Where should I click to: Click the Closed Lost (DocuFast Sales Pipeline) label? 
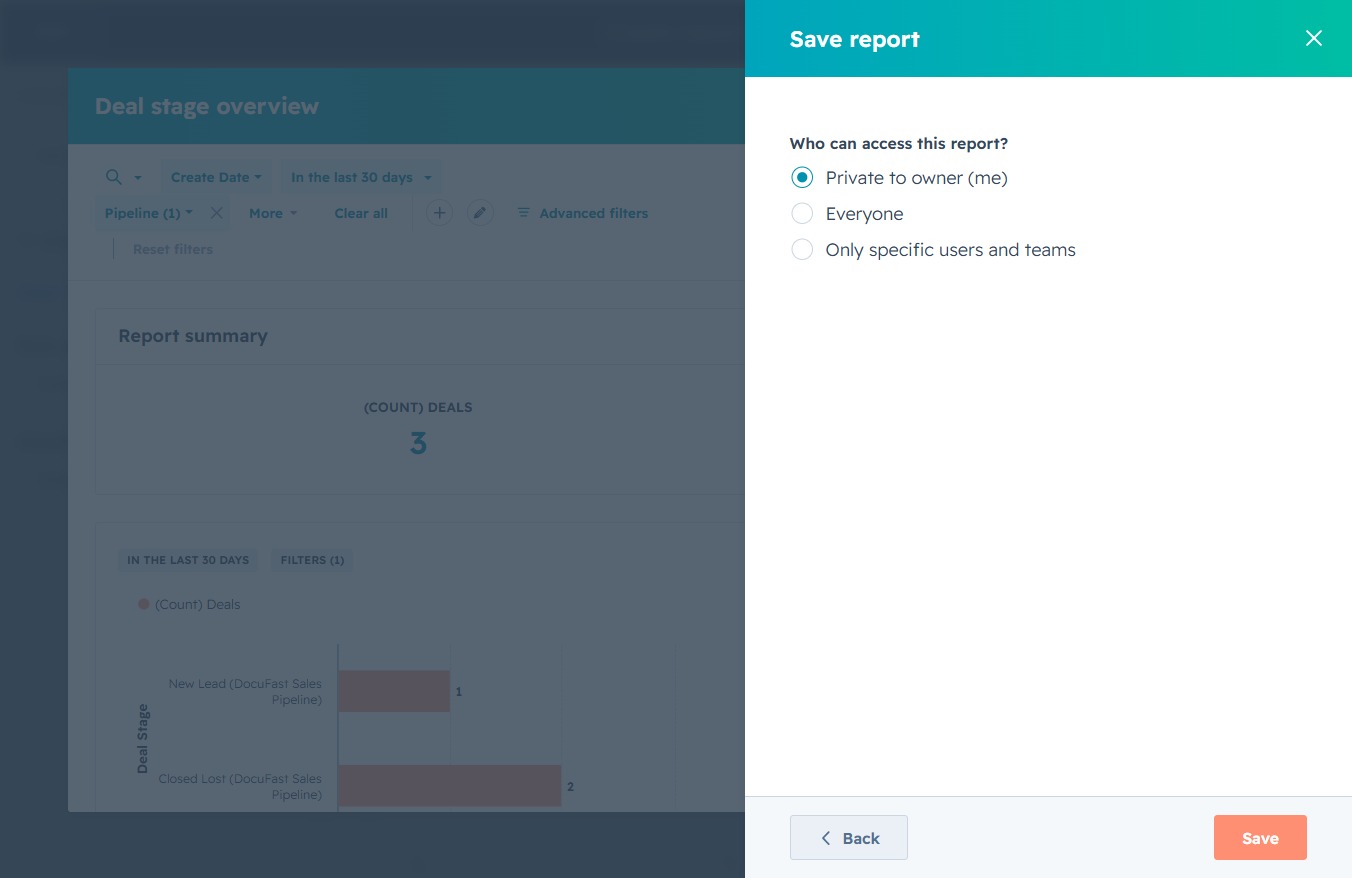click(x=240, y=786)
